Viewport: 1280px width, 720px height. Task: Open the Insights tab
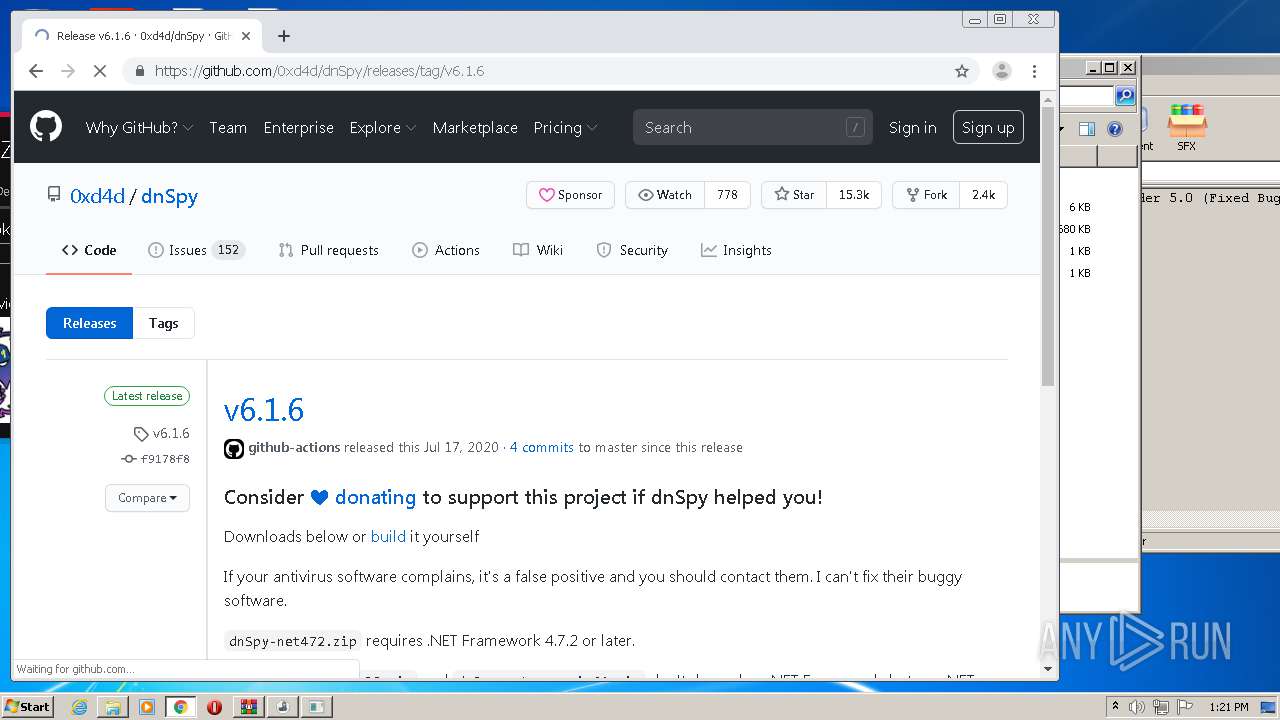(736, 250)
